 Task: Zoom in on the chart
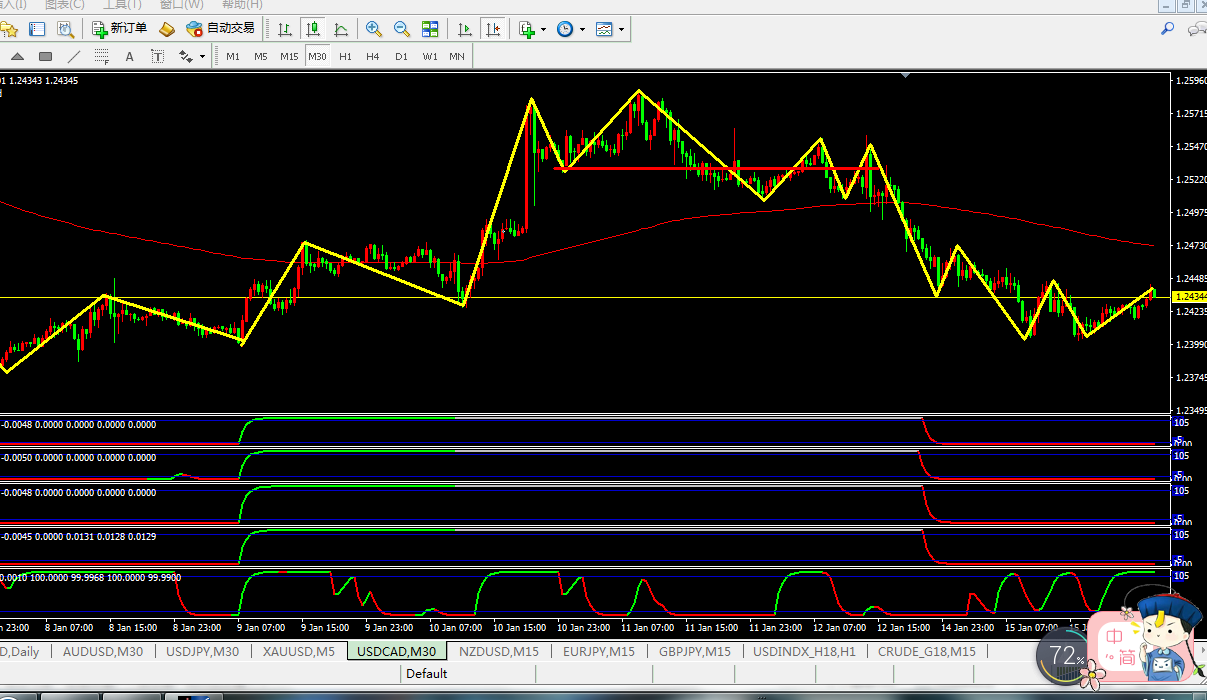pos(374,29)
